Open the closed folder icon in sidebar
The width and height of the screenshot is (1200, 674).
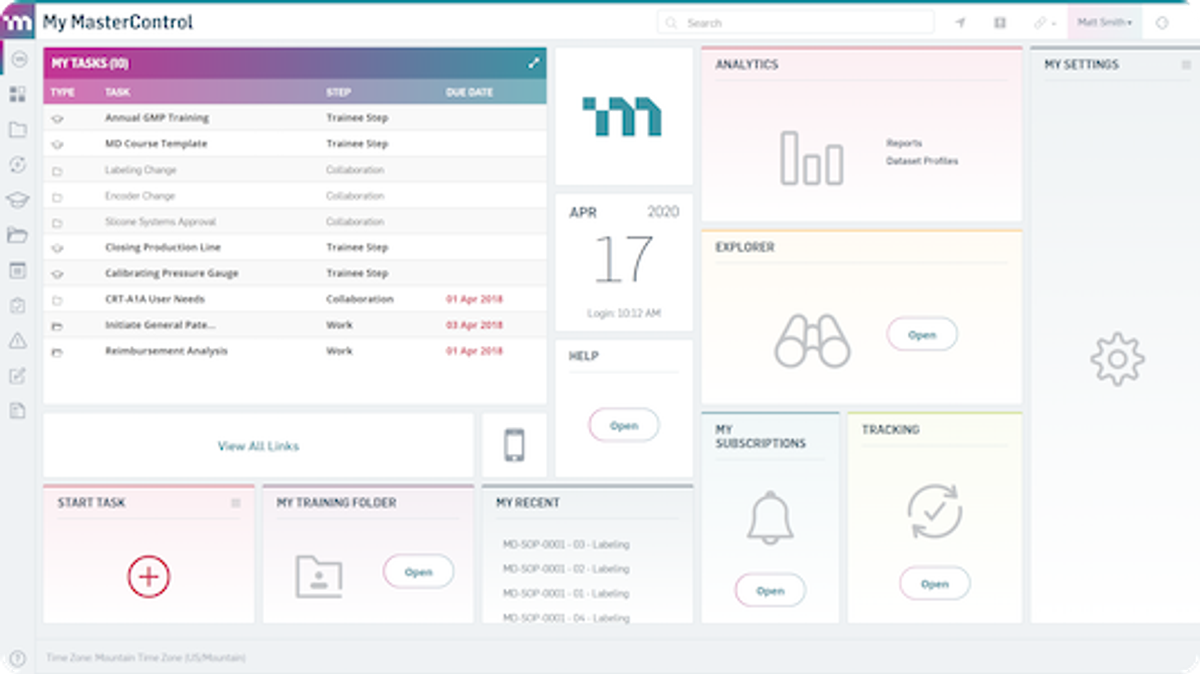(17, 130)
